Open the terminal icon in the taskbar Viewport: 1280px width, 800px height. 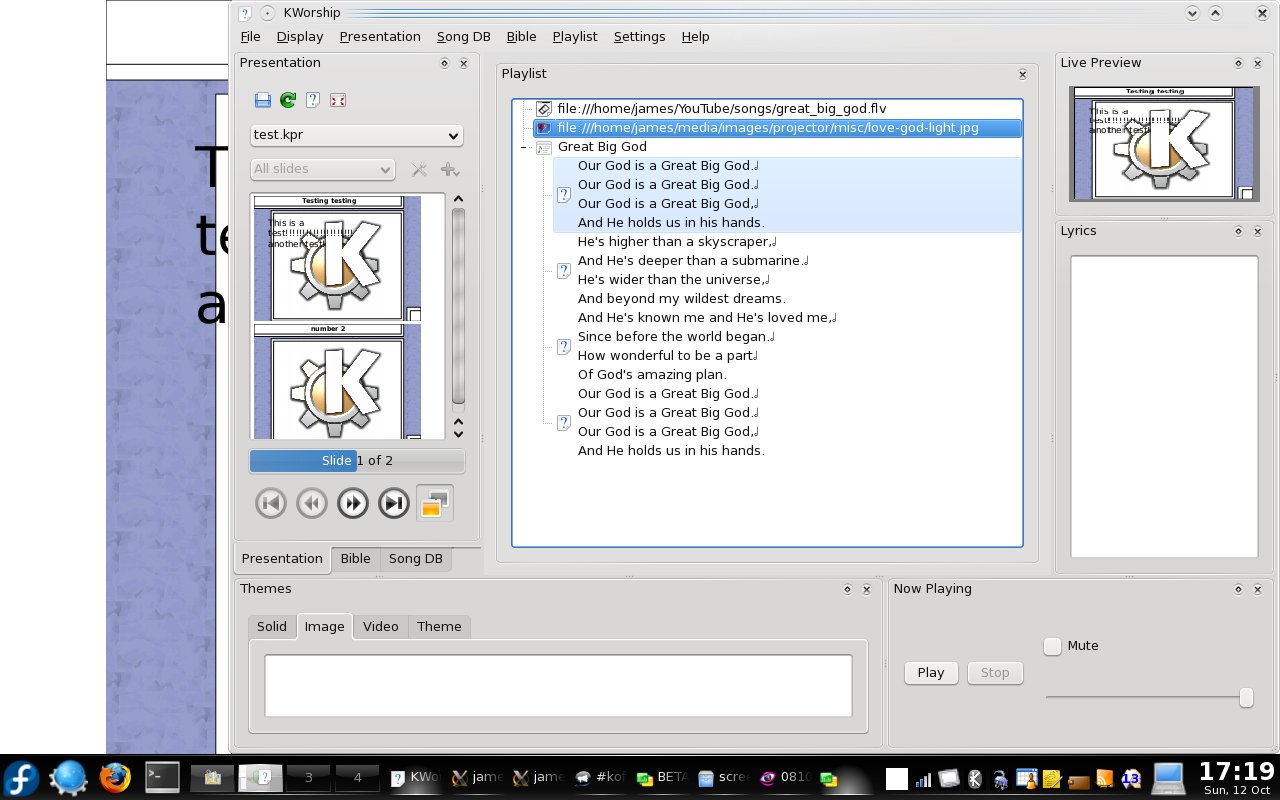click(x=162, y=777)
